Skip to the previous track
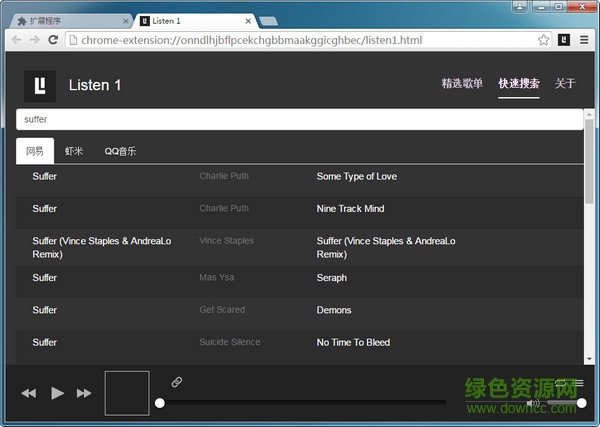The height and width of the screenshot is (427, 600). [x=28, y=393]
